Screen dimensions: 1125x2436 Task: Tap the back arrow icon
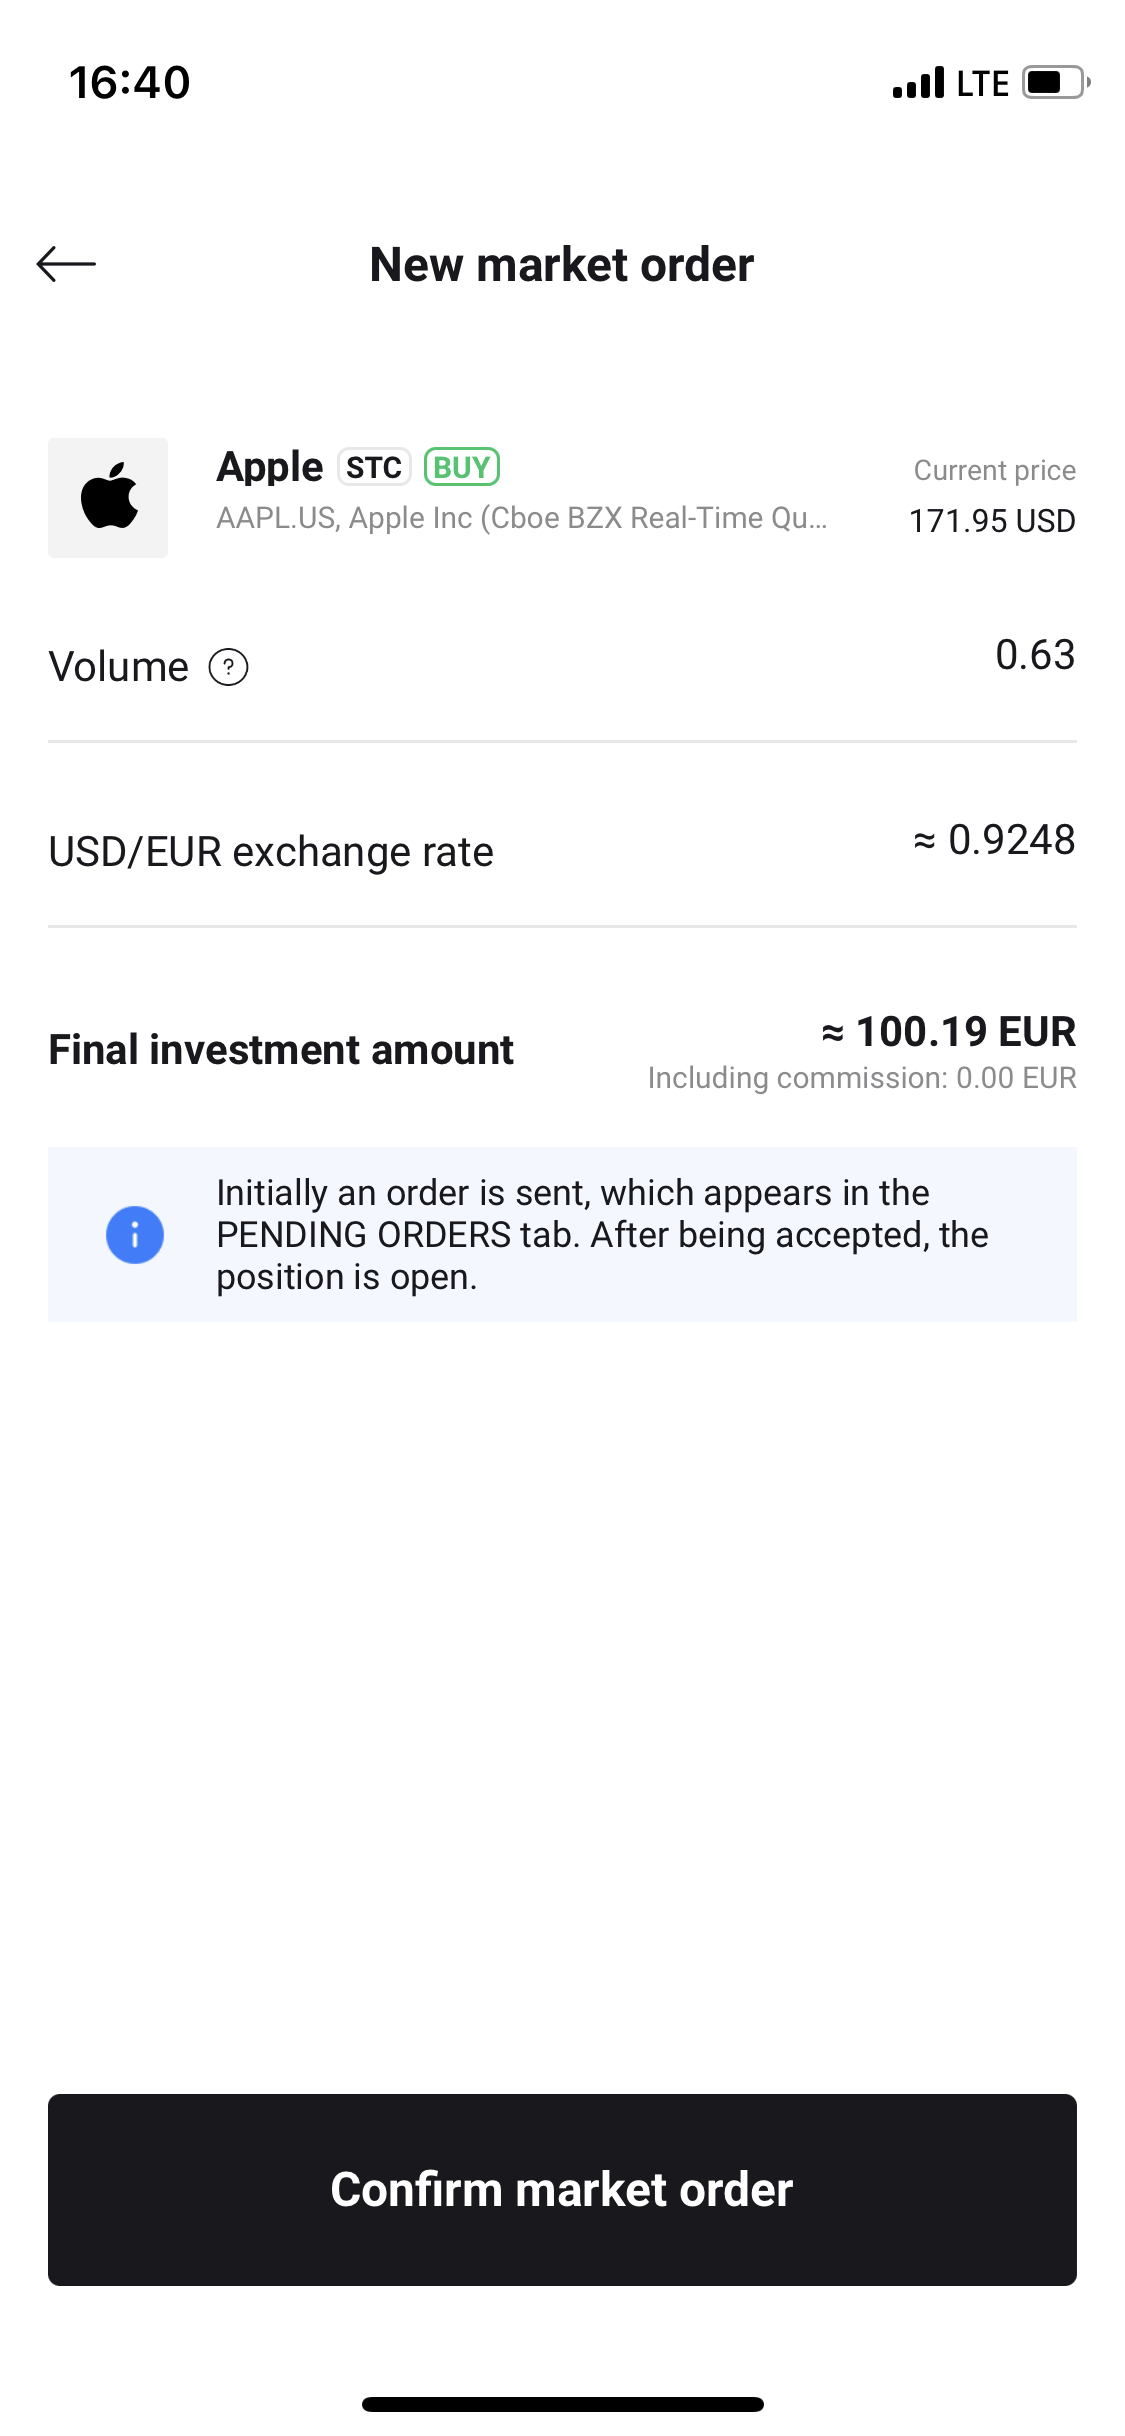(66, 264)
